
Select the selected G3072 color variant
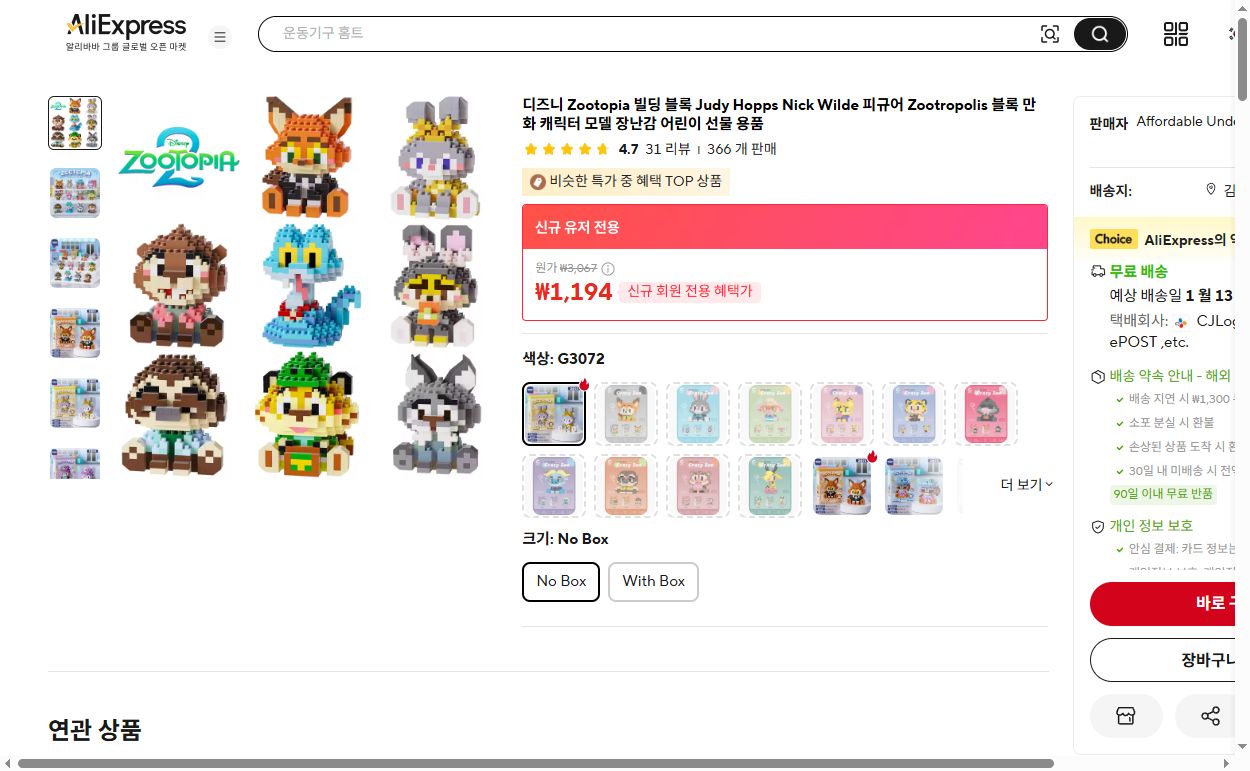(x=553, y=413)
